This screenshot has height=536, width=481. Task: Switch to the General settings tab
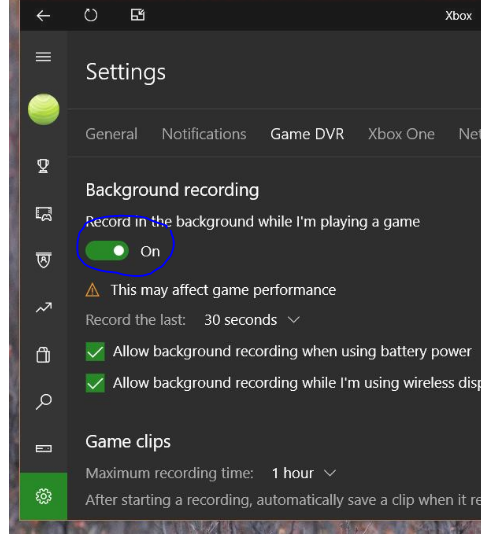(x=111, y=134)
